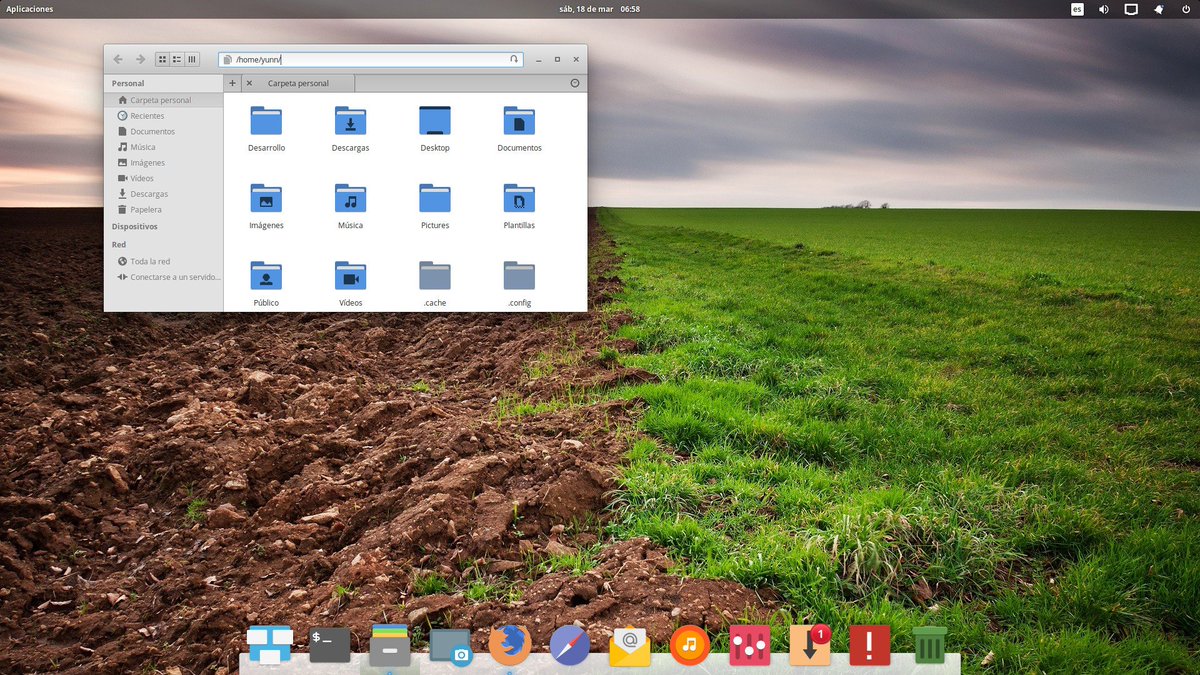
Task: Open red exclamation app in dock
Action: click(x=870, y=646)
